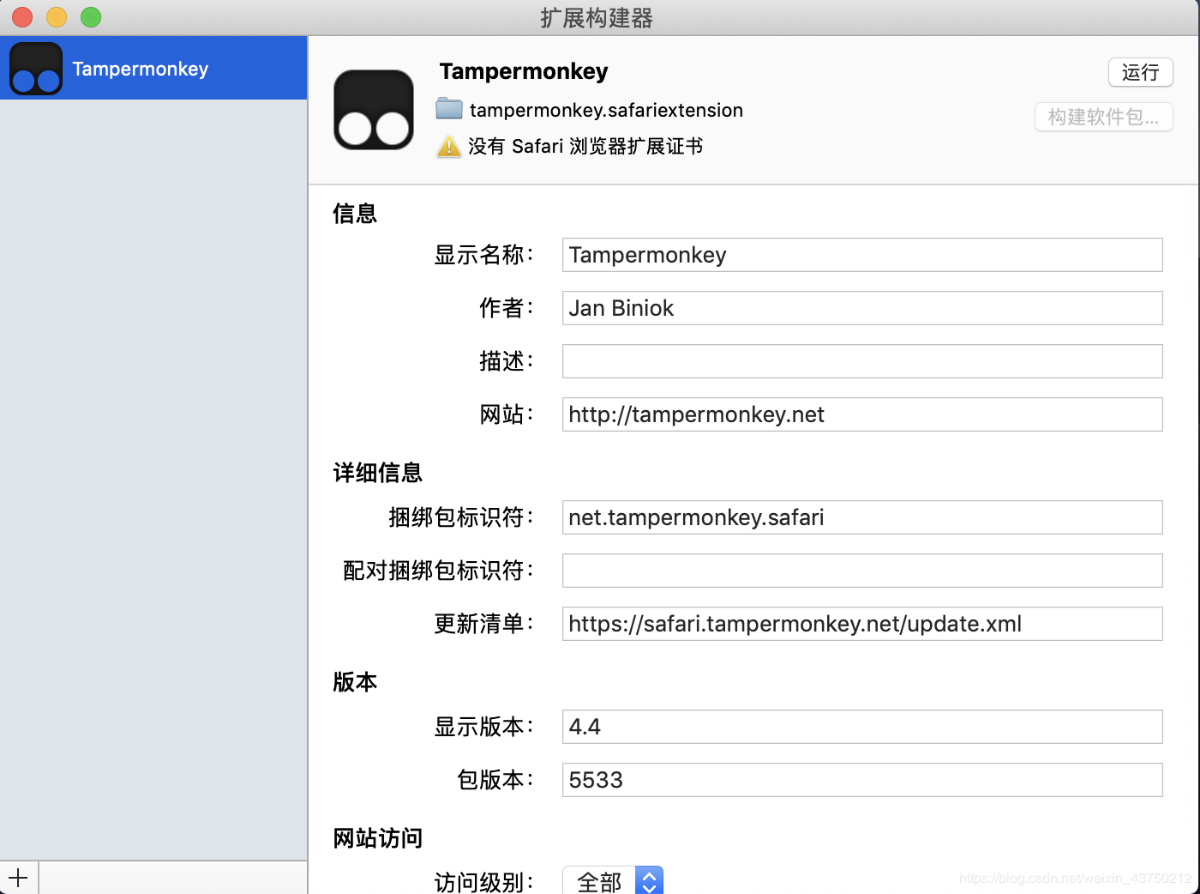Viewport: 1200px width, 894px height.
Task: Click the 详细信息 section heading
Action: click(x=377, y=472)
